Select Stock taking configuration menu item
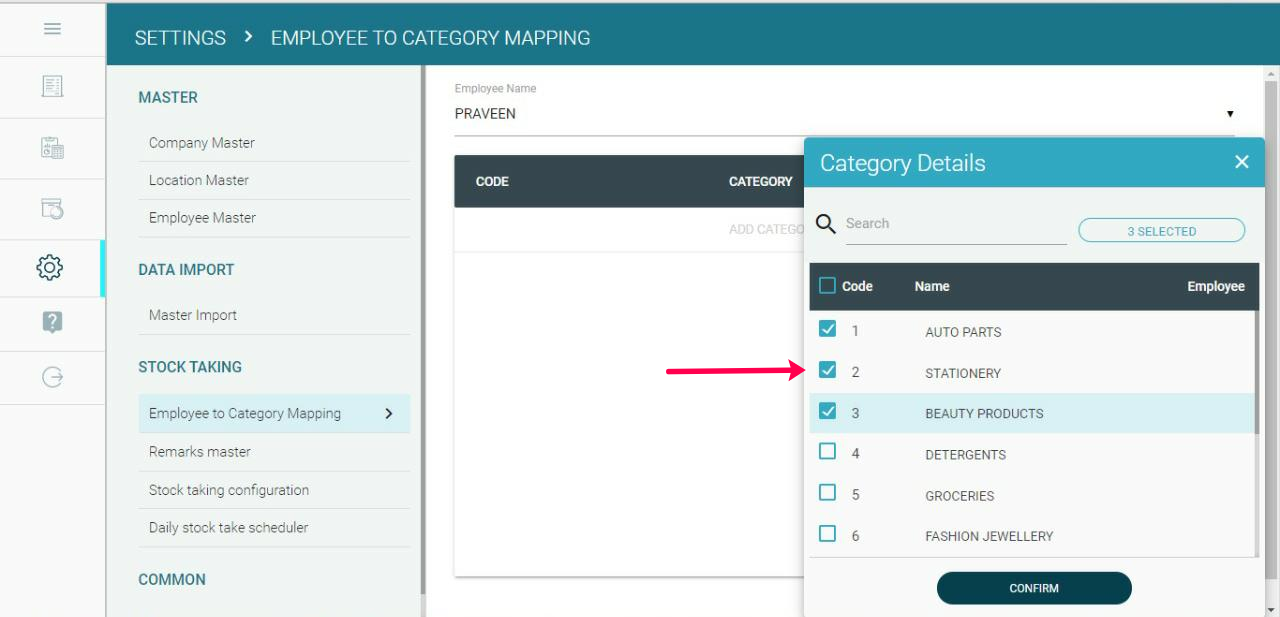Screen dimensions: 1280x617 tap(229, 490)
